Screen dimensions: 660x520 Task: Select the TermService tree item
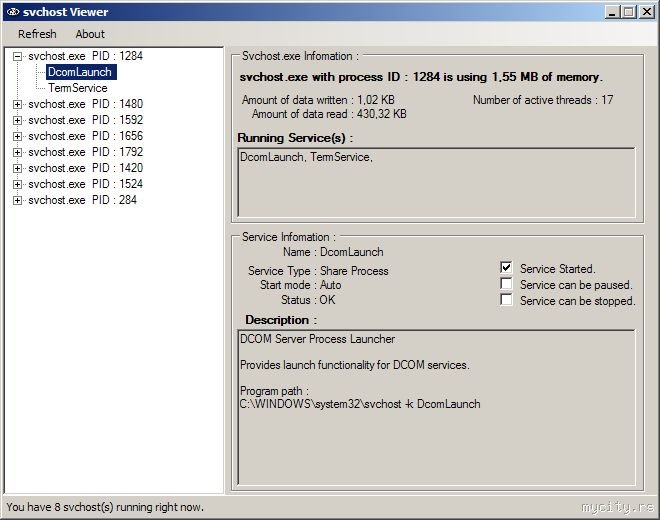pyautogui.click(x=77, y=88)
